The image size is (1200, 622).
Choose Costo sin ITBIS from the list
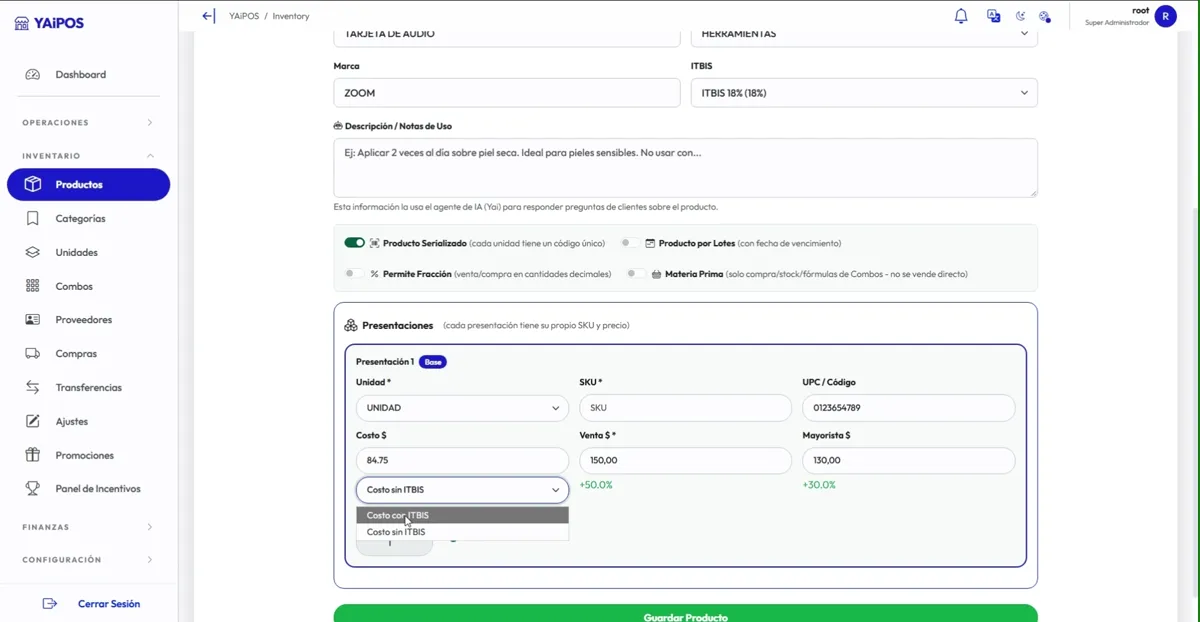(x=462, y=532)
